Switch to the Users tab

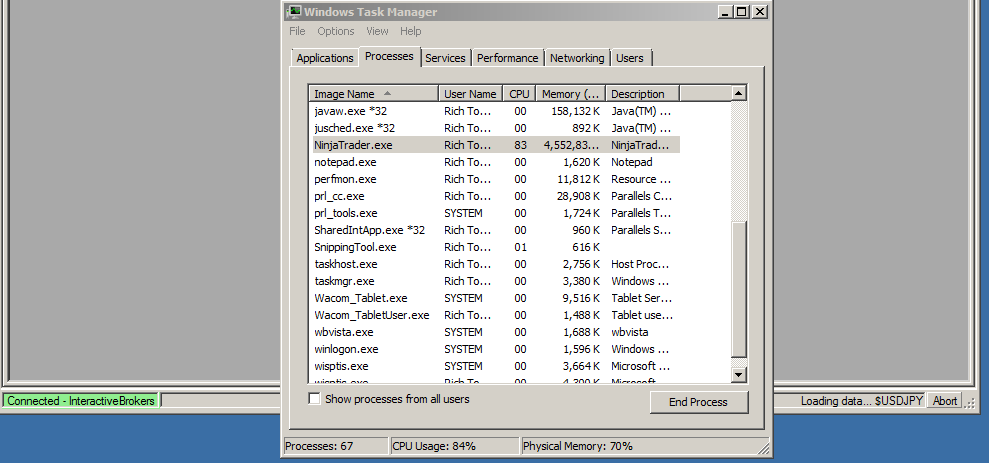(x=629, y=58)
